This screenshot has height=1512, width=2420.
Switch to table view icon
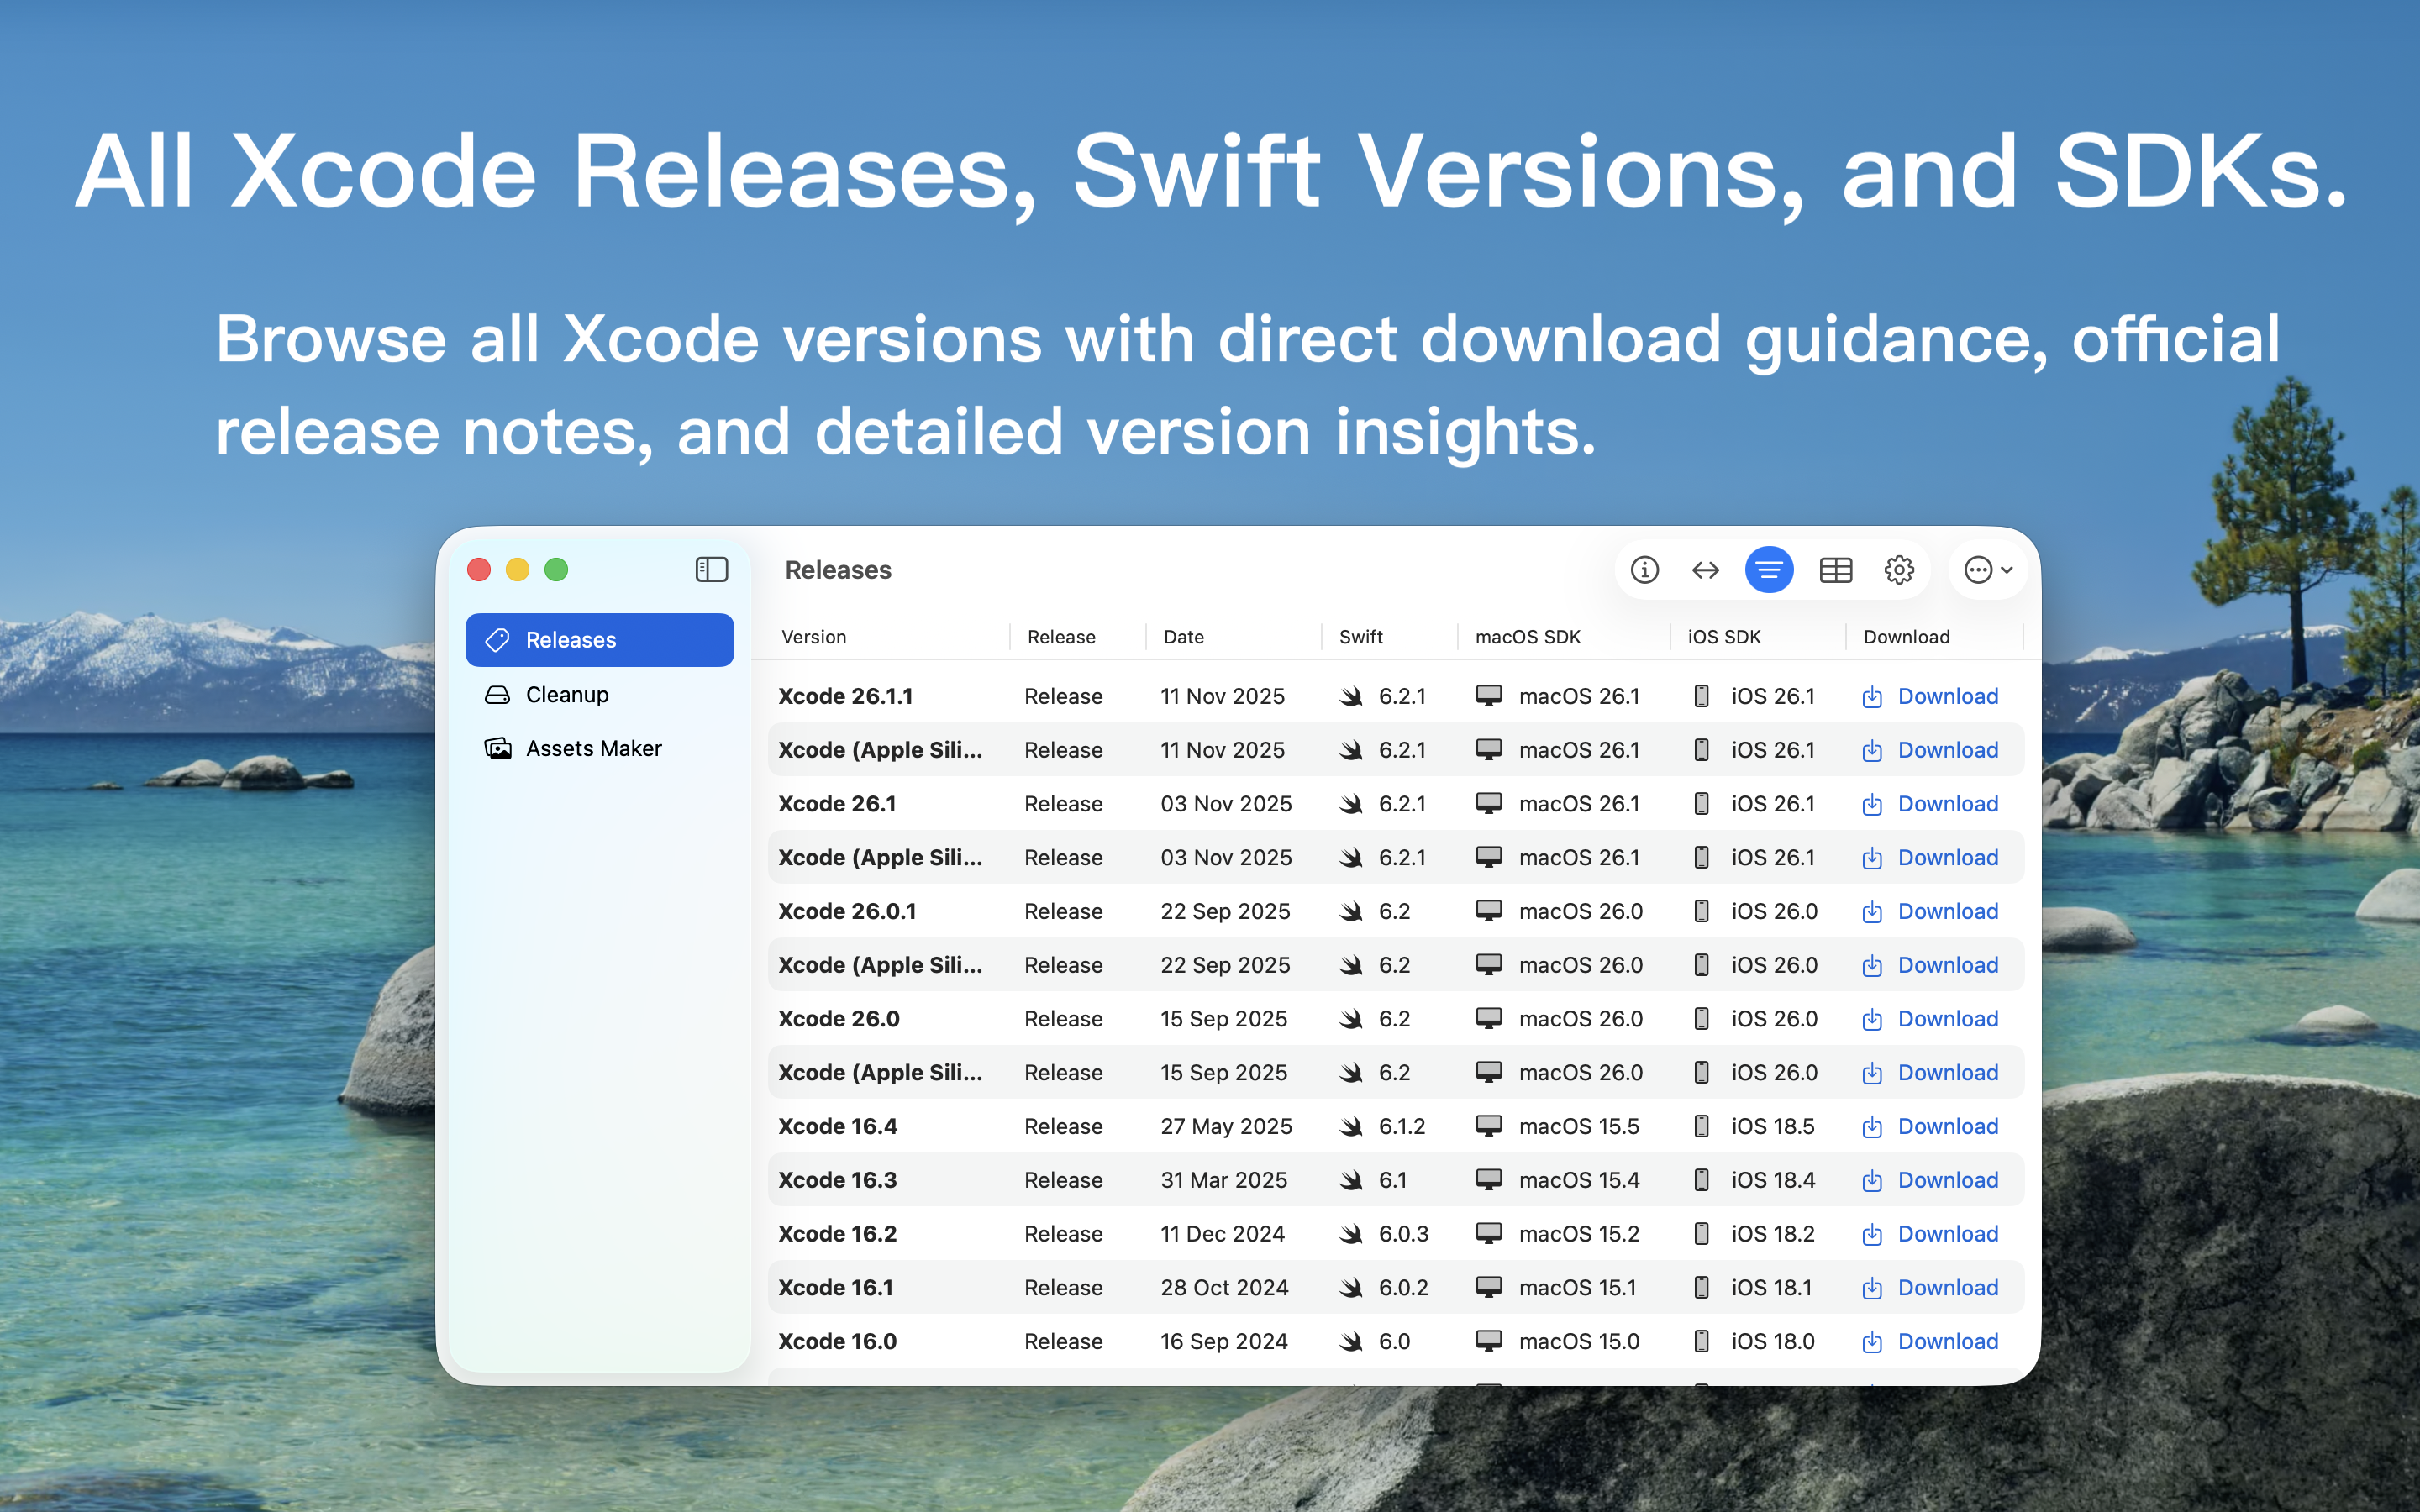click(1835, 570)
